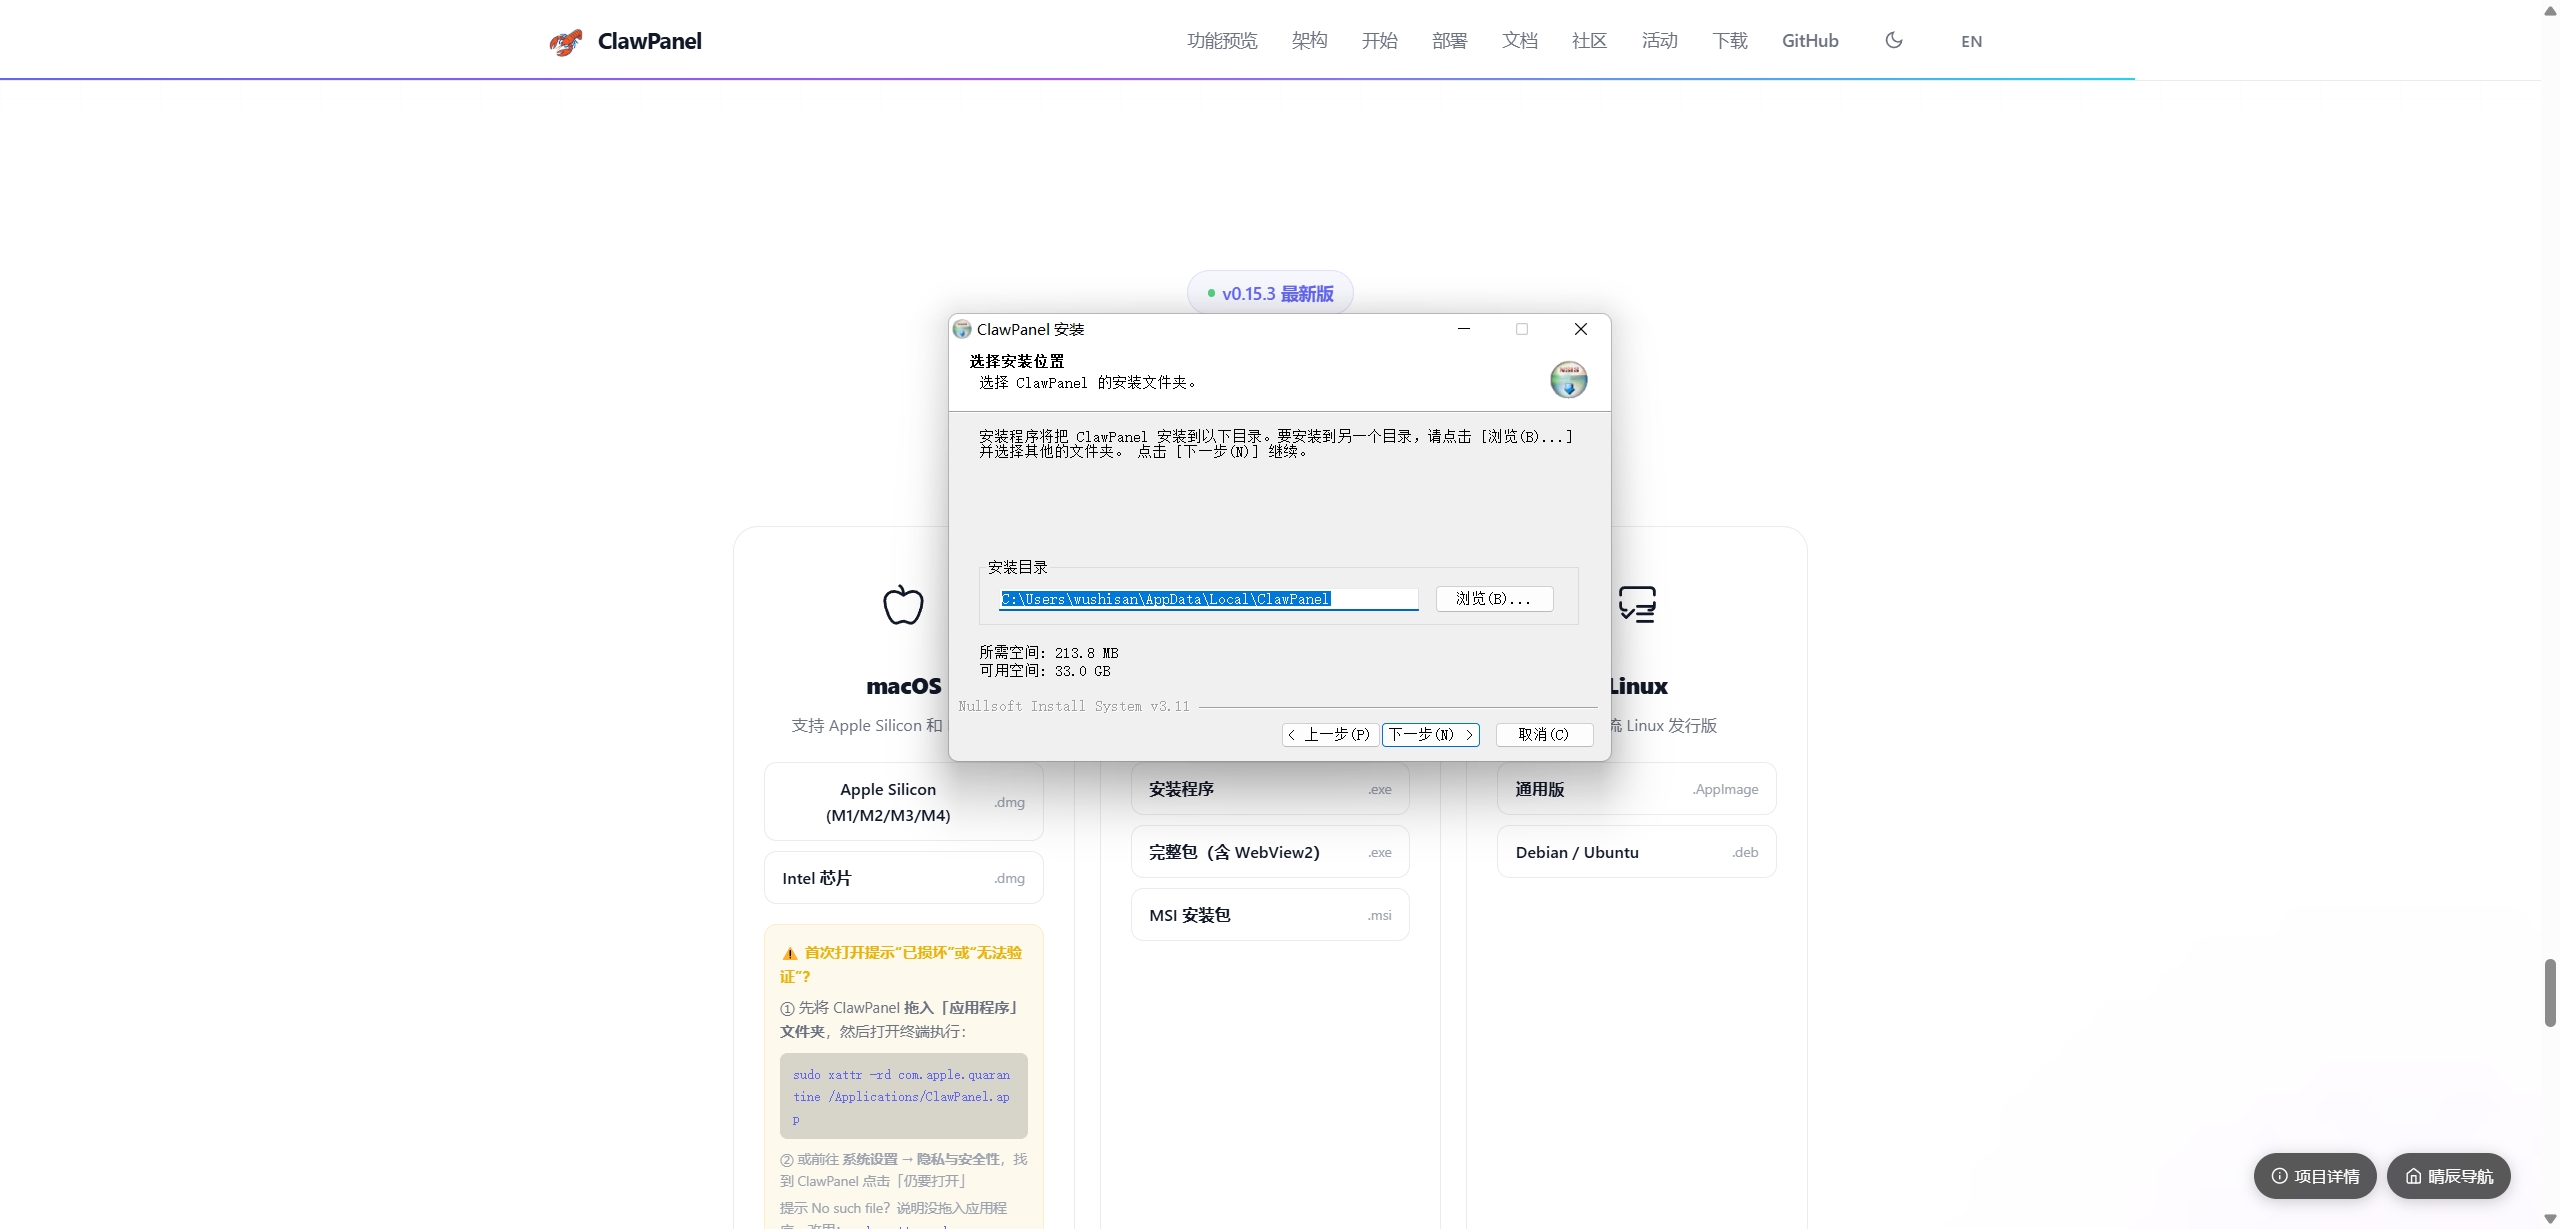Download Intel 芯片 .dmg build
This screenshot has width=2560, height=1229.
(903, 878)
